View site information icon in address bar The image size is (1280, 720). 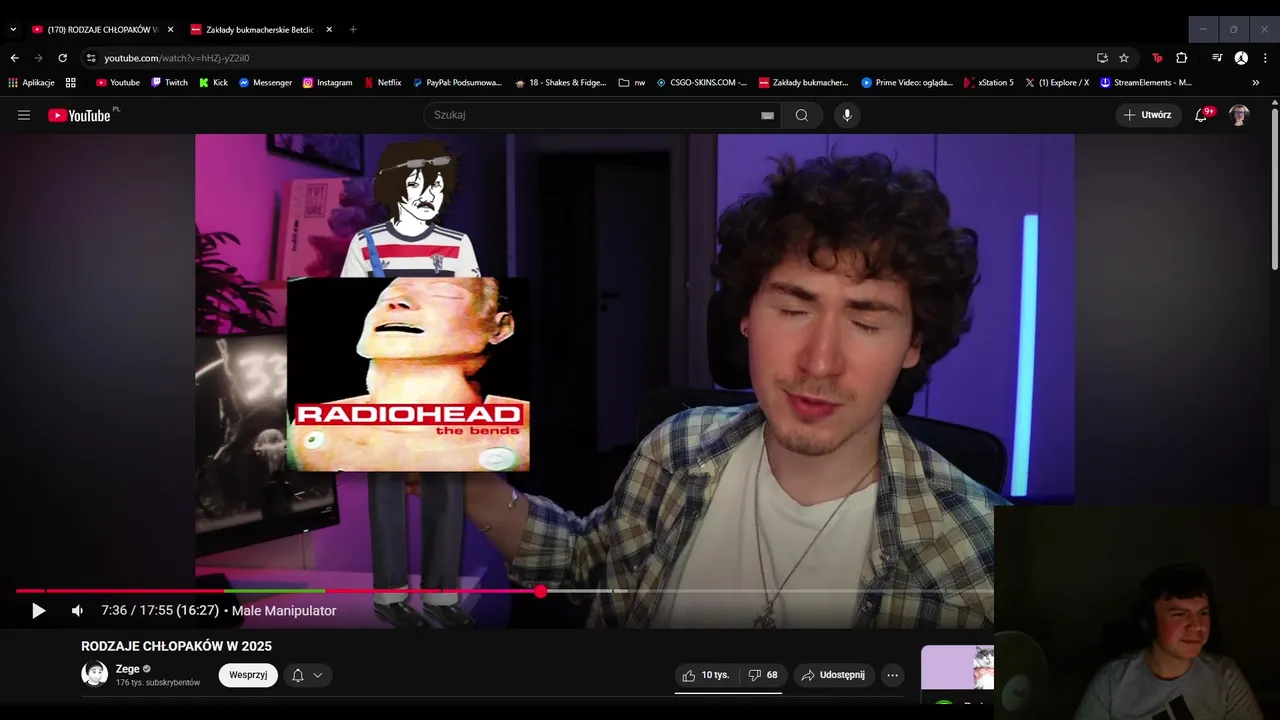click(x=91, y=58)
